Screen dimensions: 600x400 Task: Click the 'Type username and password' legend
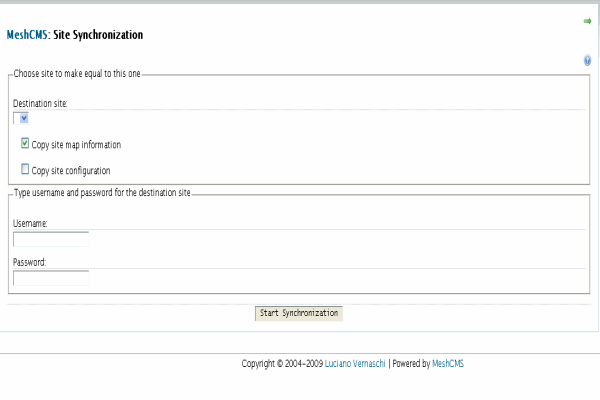tap(102, 193)
